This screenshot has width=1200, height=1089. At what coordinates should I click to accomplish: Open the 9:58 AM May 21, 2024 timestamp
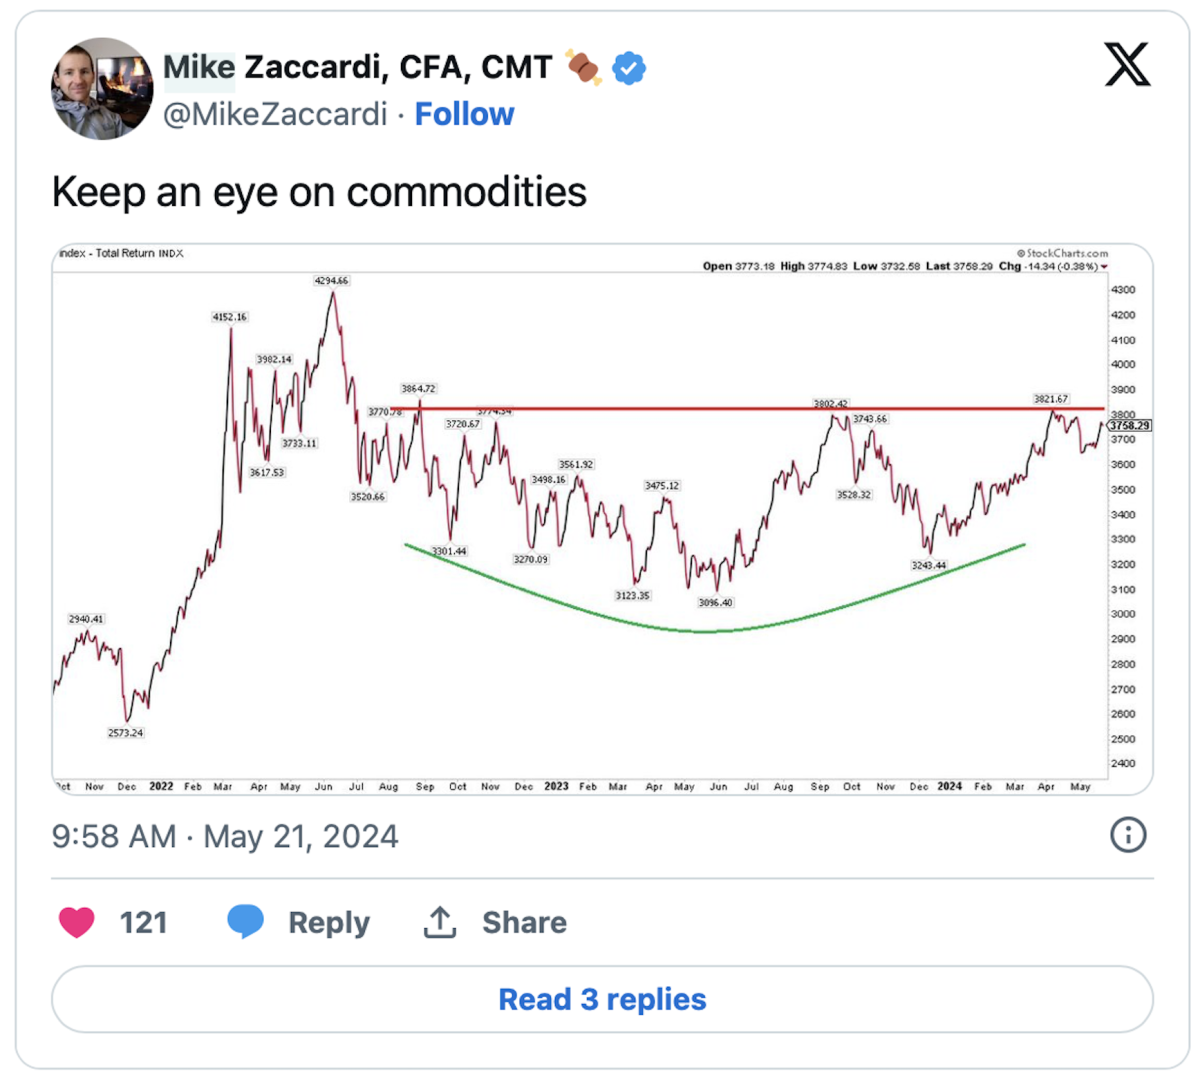coord(225,836)
